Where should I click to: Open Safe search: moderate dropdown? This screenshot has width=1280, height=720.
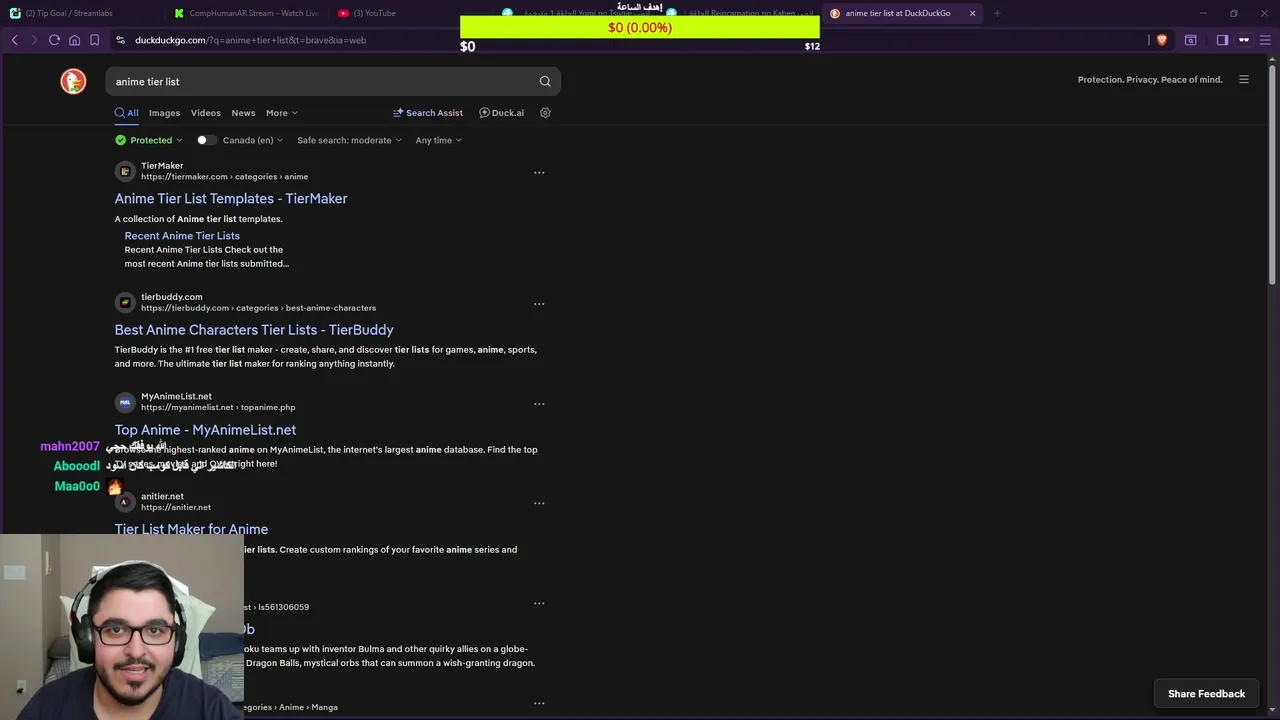tap(349, 140)
